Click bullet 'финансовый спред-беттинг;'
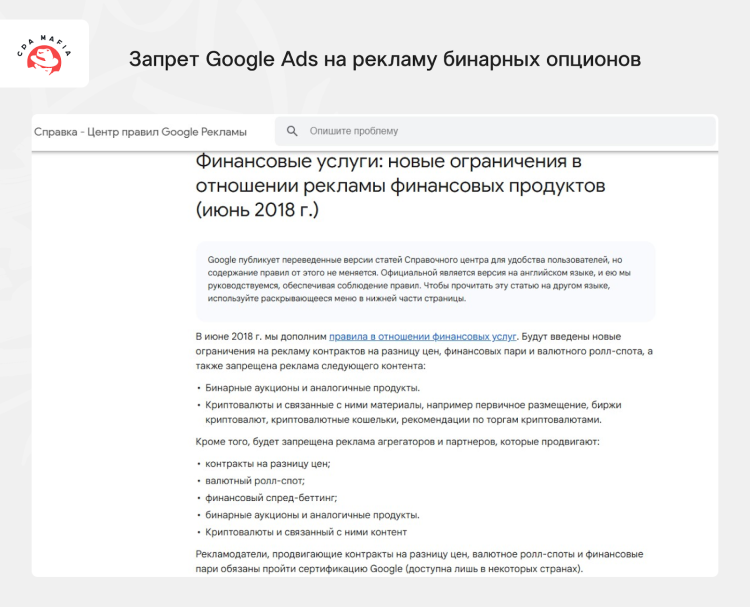Image resolution: width=750 pixels, height=607 pixels. [x=271, y=498]
